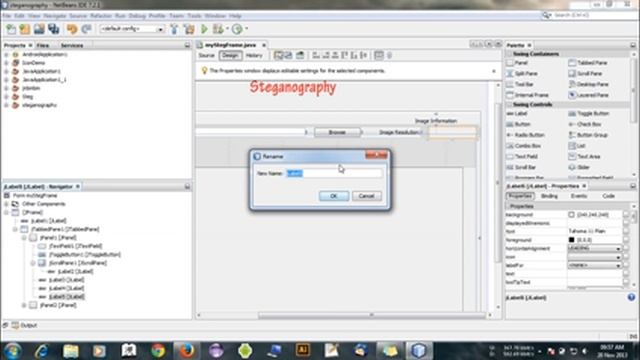Click the New File toolbar icon

pyautogui.click(x=11, y=29)
